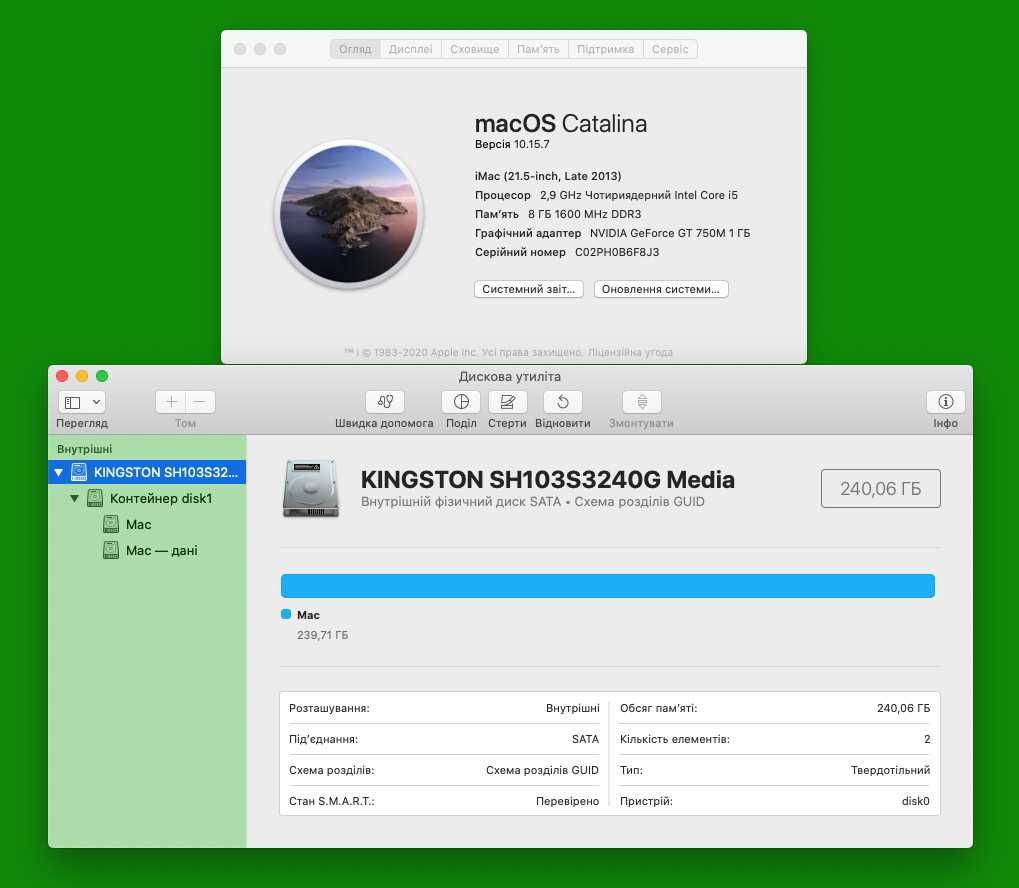Click the Тип Твердотільний value
1019x888 pixels.
click(890, 770)
